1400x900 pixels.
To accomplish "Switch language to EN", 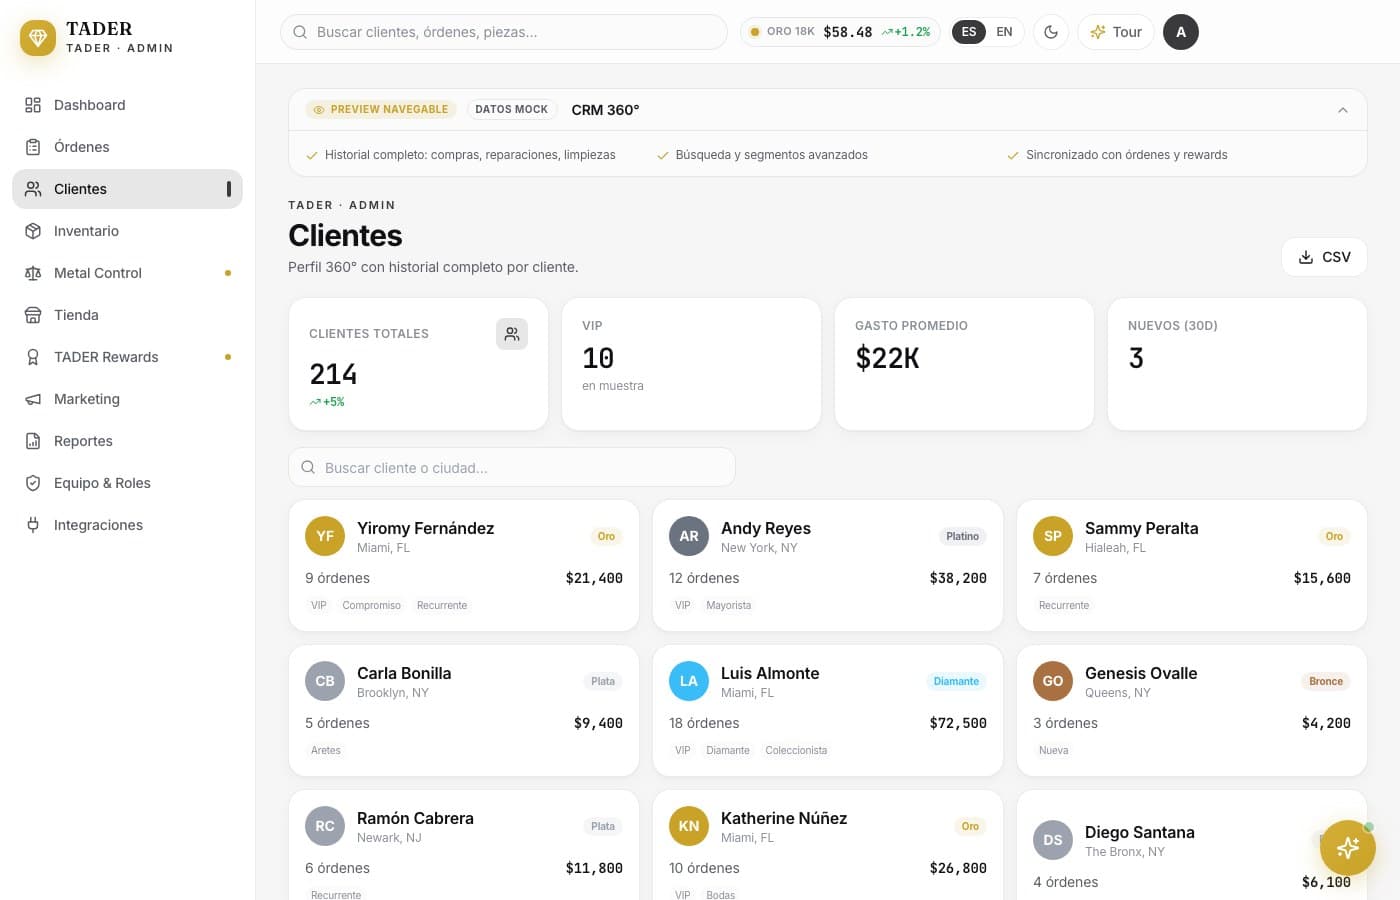I will 1004,32.
